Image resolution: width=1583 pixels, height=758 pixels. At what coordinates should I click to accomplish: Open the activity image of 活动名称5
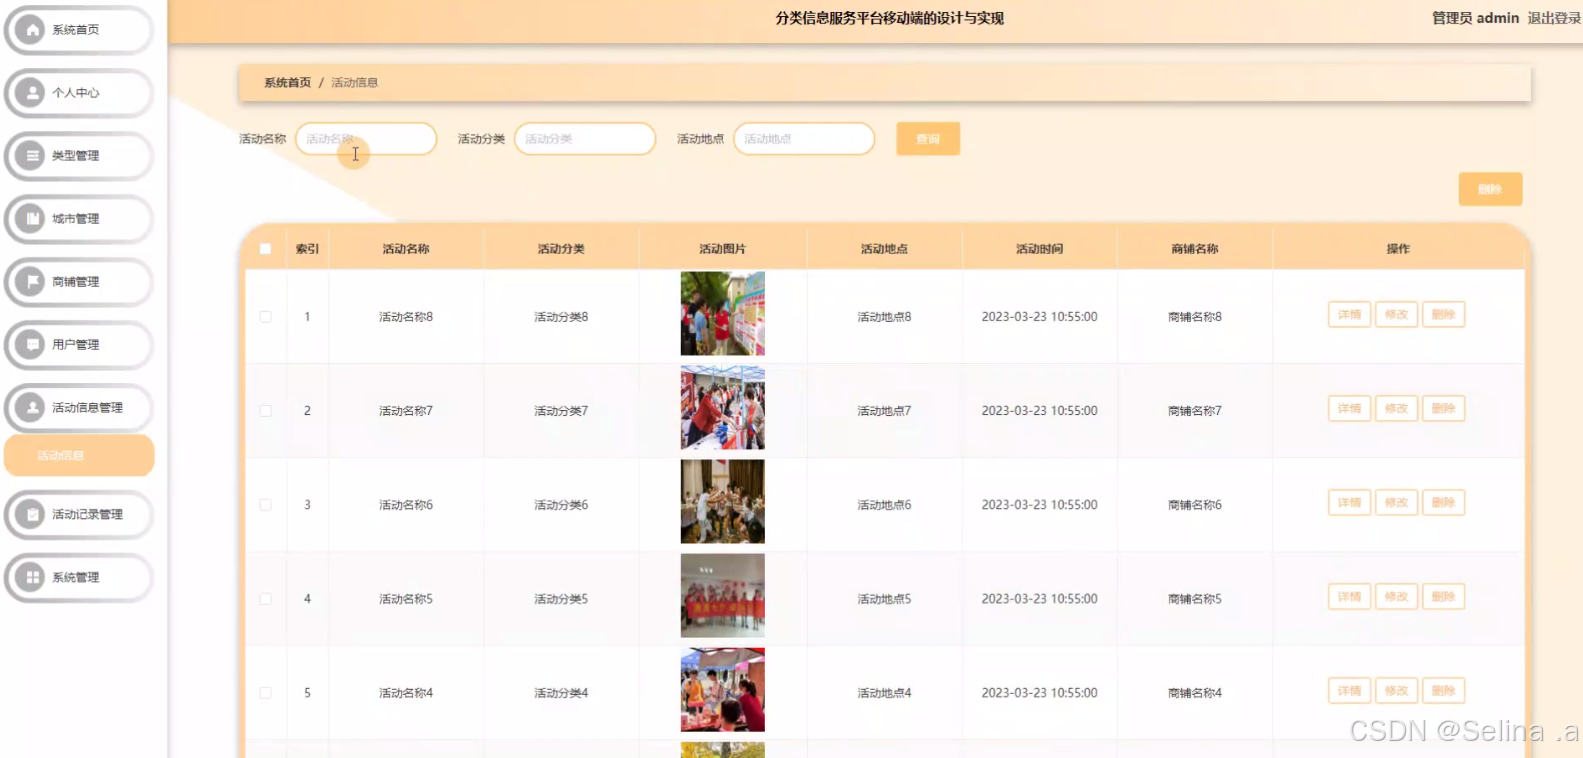click(723, 596)
